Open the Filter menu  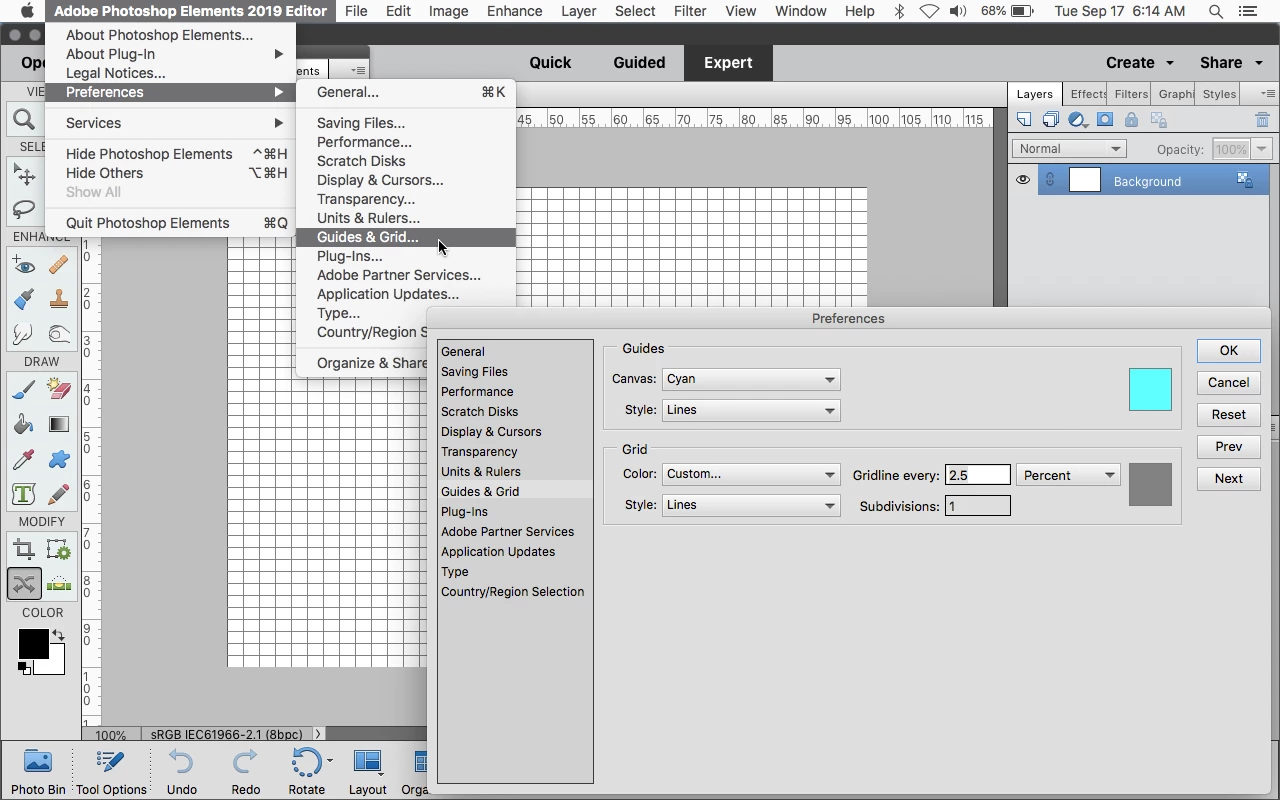click(x=691, y=11)
